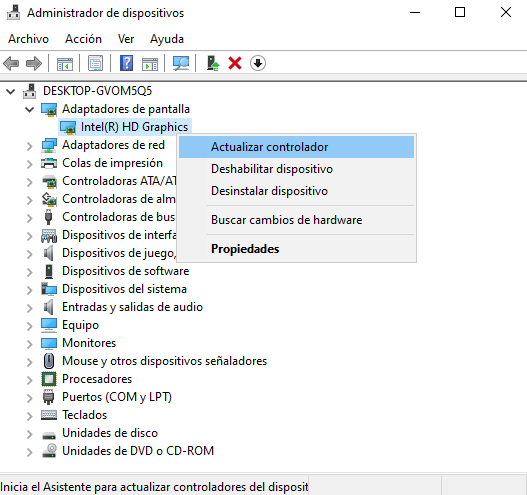Open the Archivo menu
Viewport: 527px width, 495px height.
pyautogui.click(x=29, y=39)
